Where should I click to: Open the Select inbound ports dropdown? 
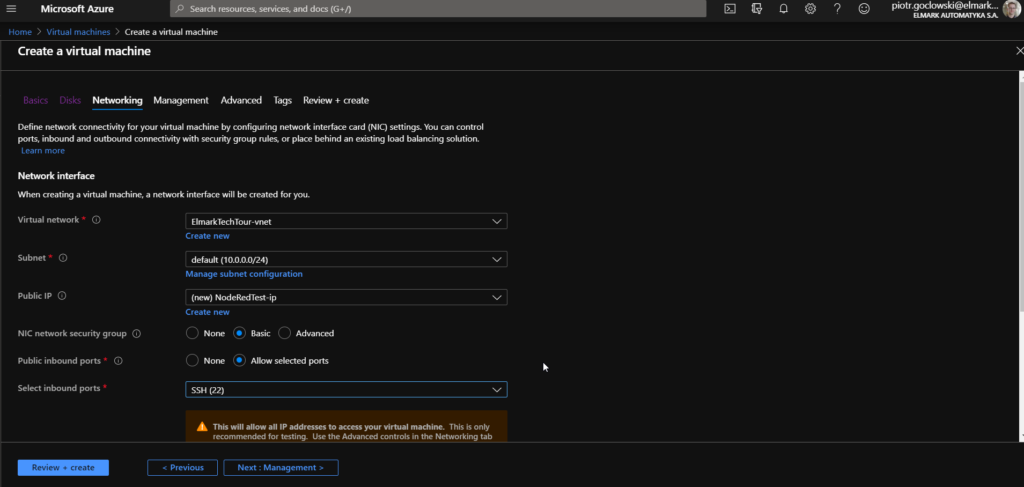[346, 390]
